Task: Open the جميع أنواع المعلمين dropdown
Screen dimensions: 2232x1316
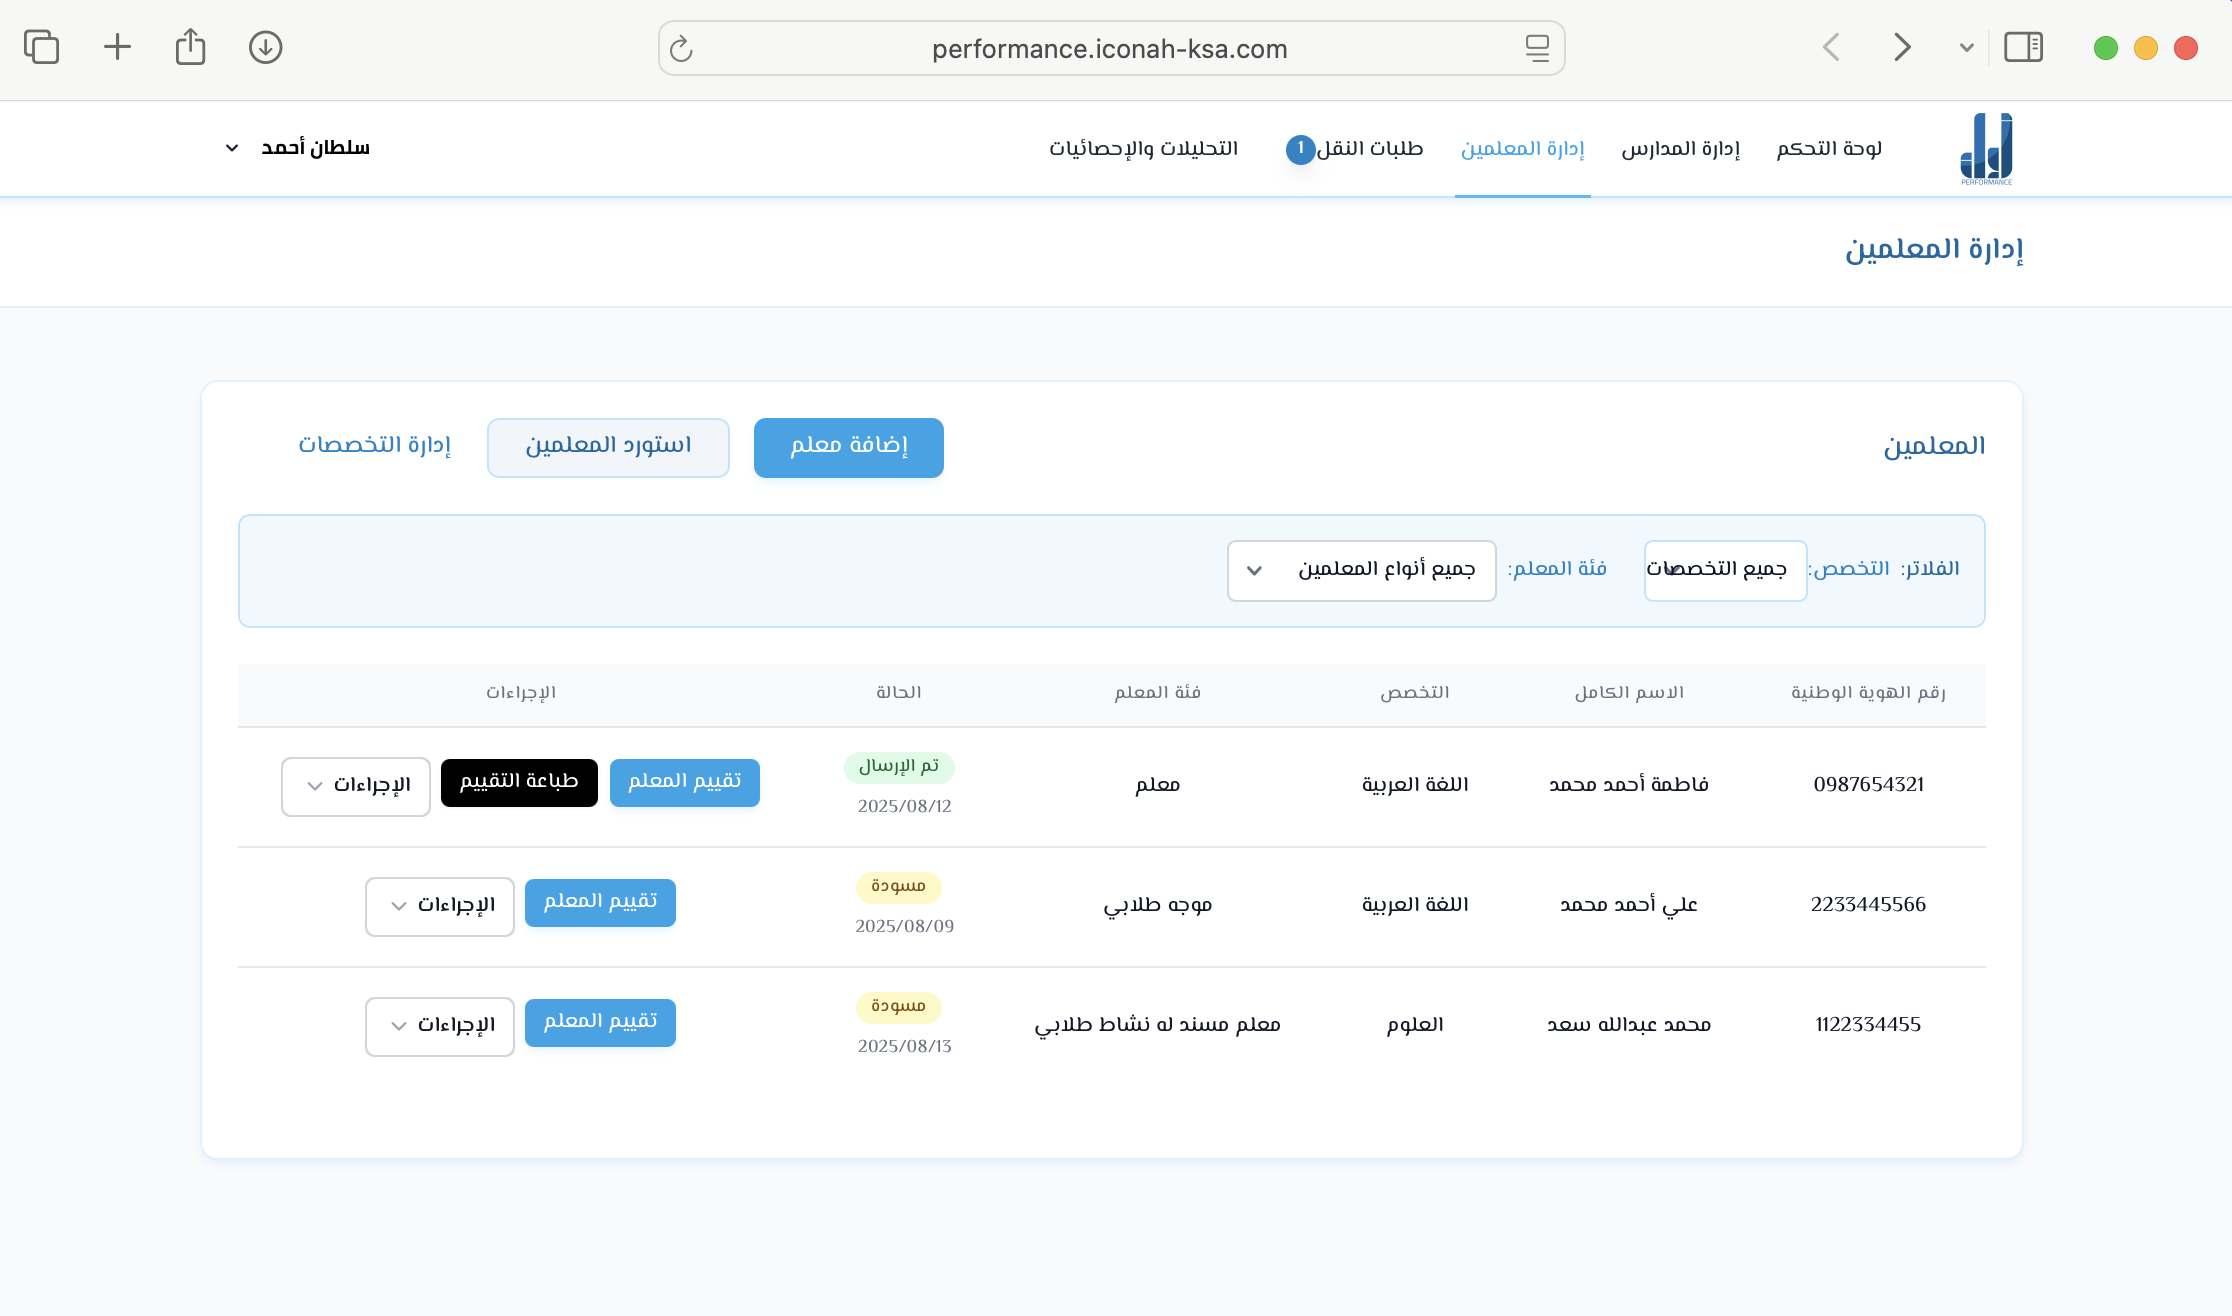Action: pyautogui.click(x=1361, y=570)
